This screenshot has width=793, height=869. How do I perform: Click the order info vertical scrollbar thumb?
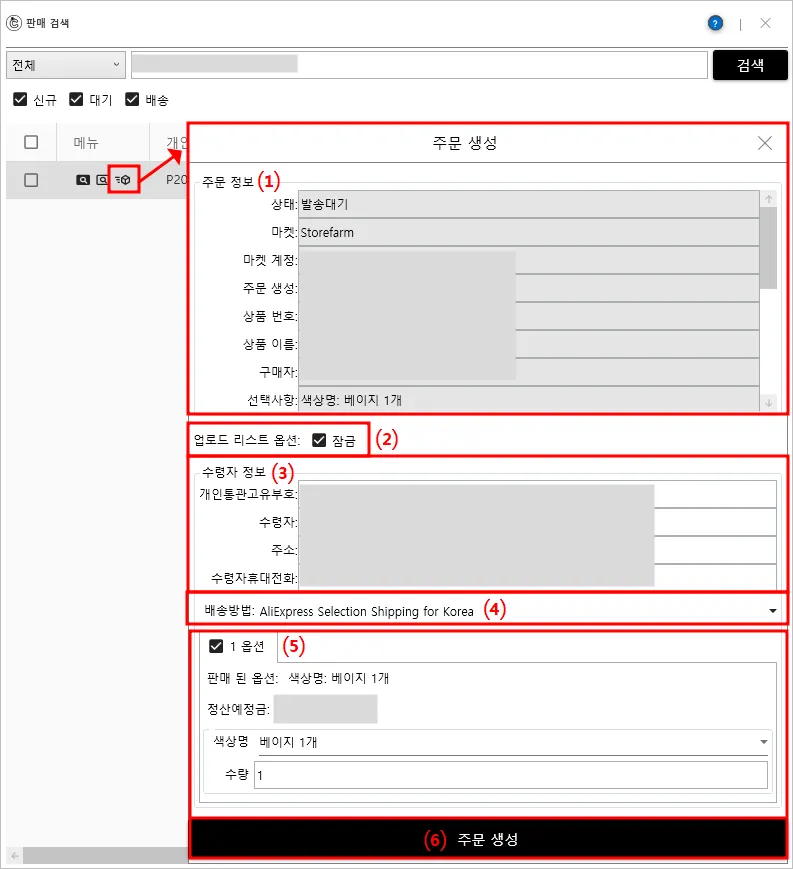[x=769, y=248]
